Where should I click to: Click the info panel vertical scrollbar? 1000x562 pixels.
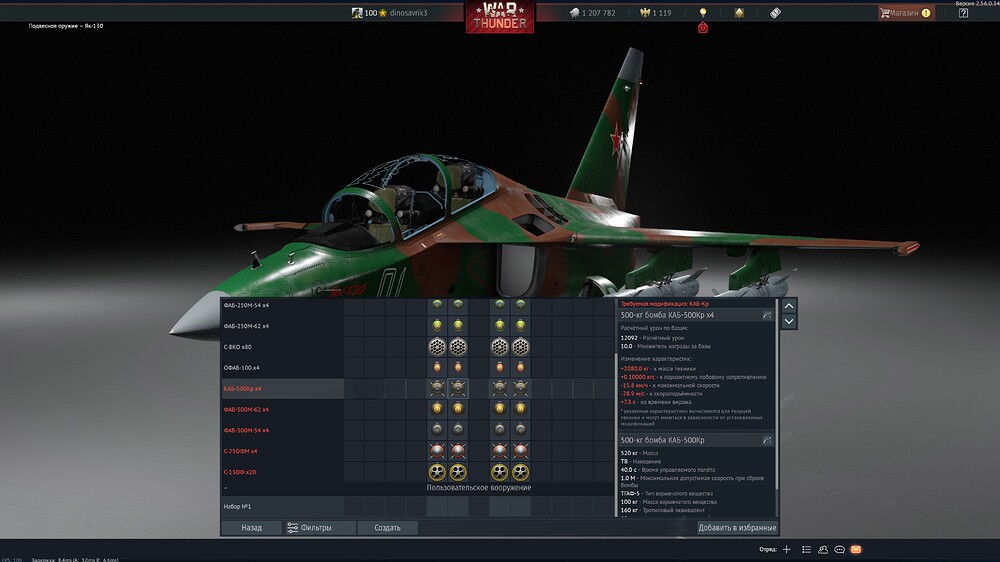776,394
